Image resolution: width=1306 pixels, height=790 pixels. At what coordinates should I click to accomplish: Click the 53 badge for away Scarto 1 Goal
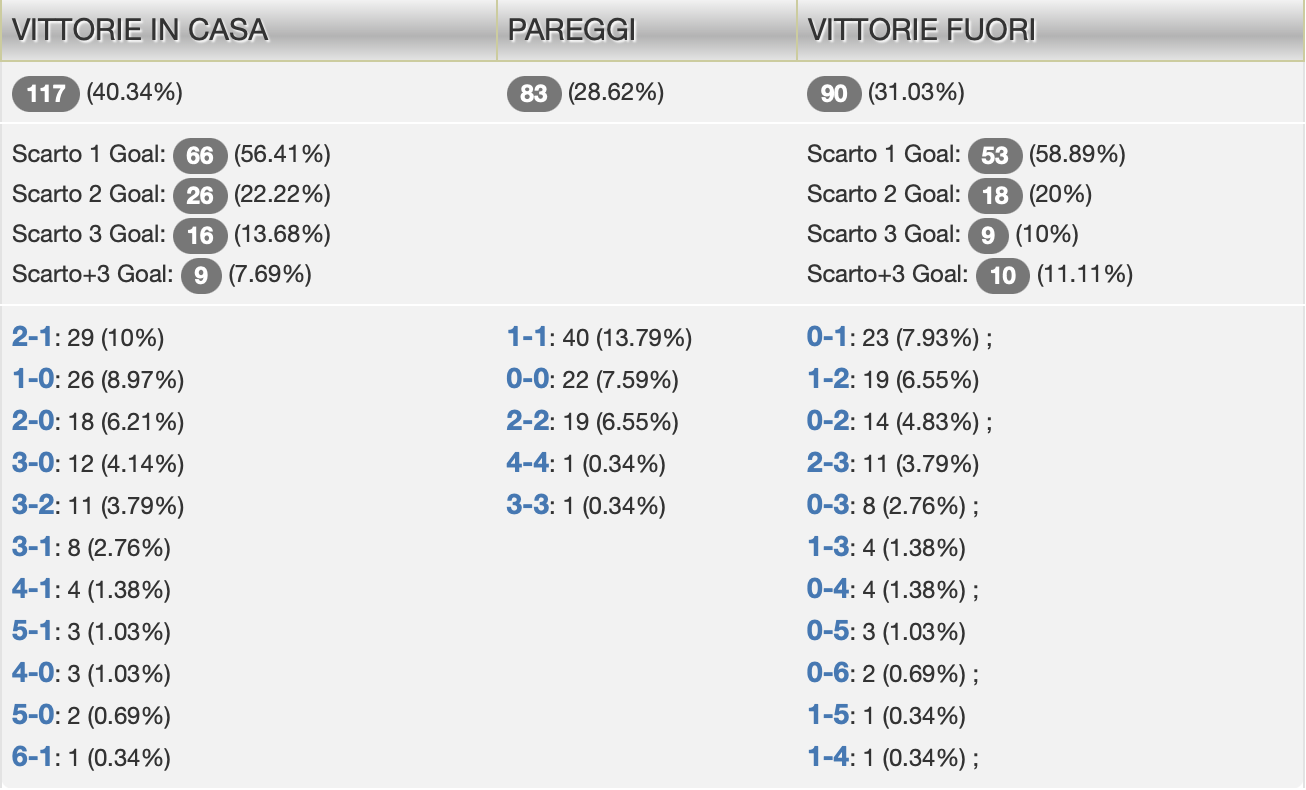995,155
